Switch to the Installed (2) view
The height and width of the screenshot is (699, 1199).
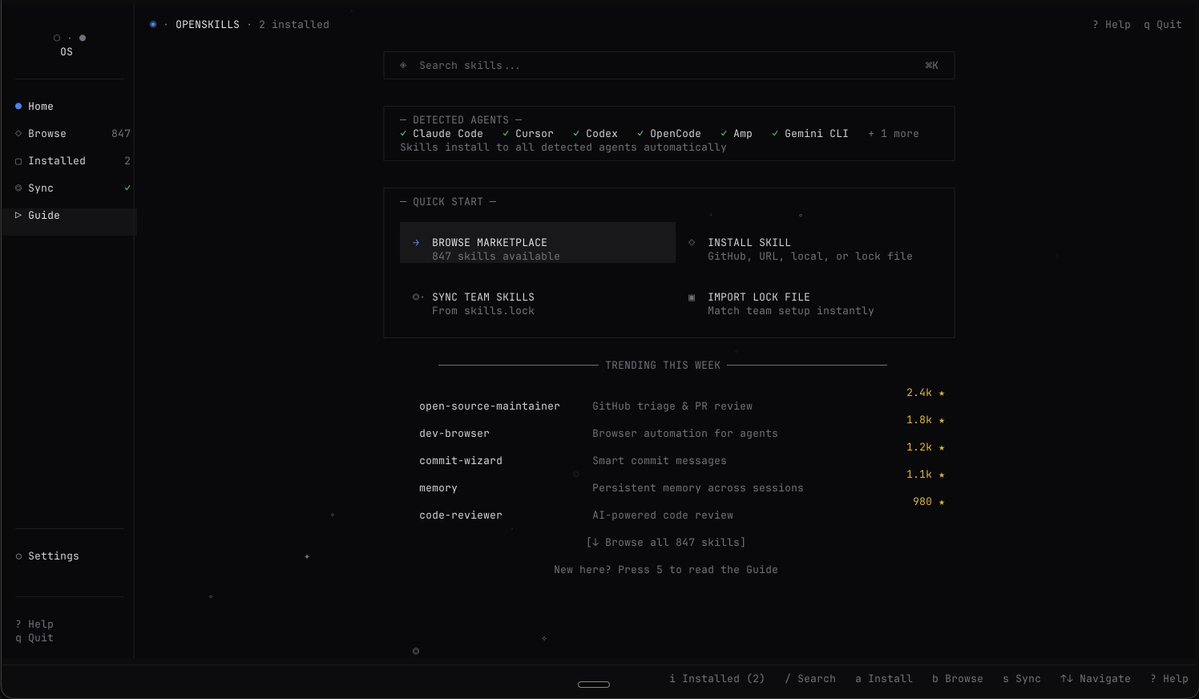[716, 678]
